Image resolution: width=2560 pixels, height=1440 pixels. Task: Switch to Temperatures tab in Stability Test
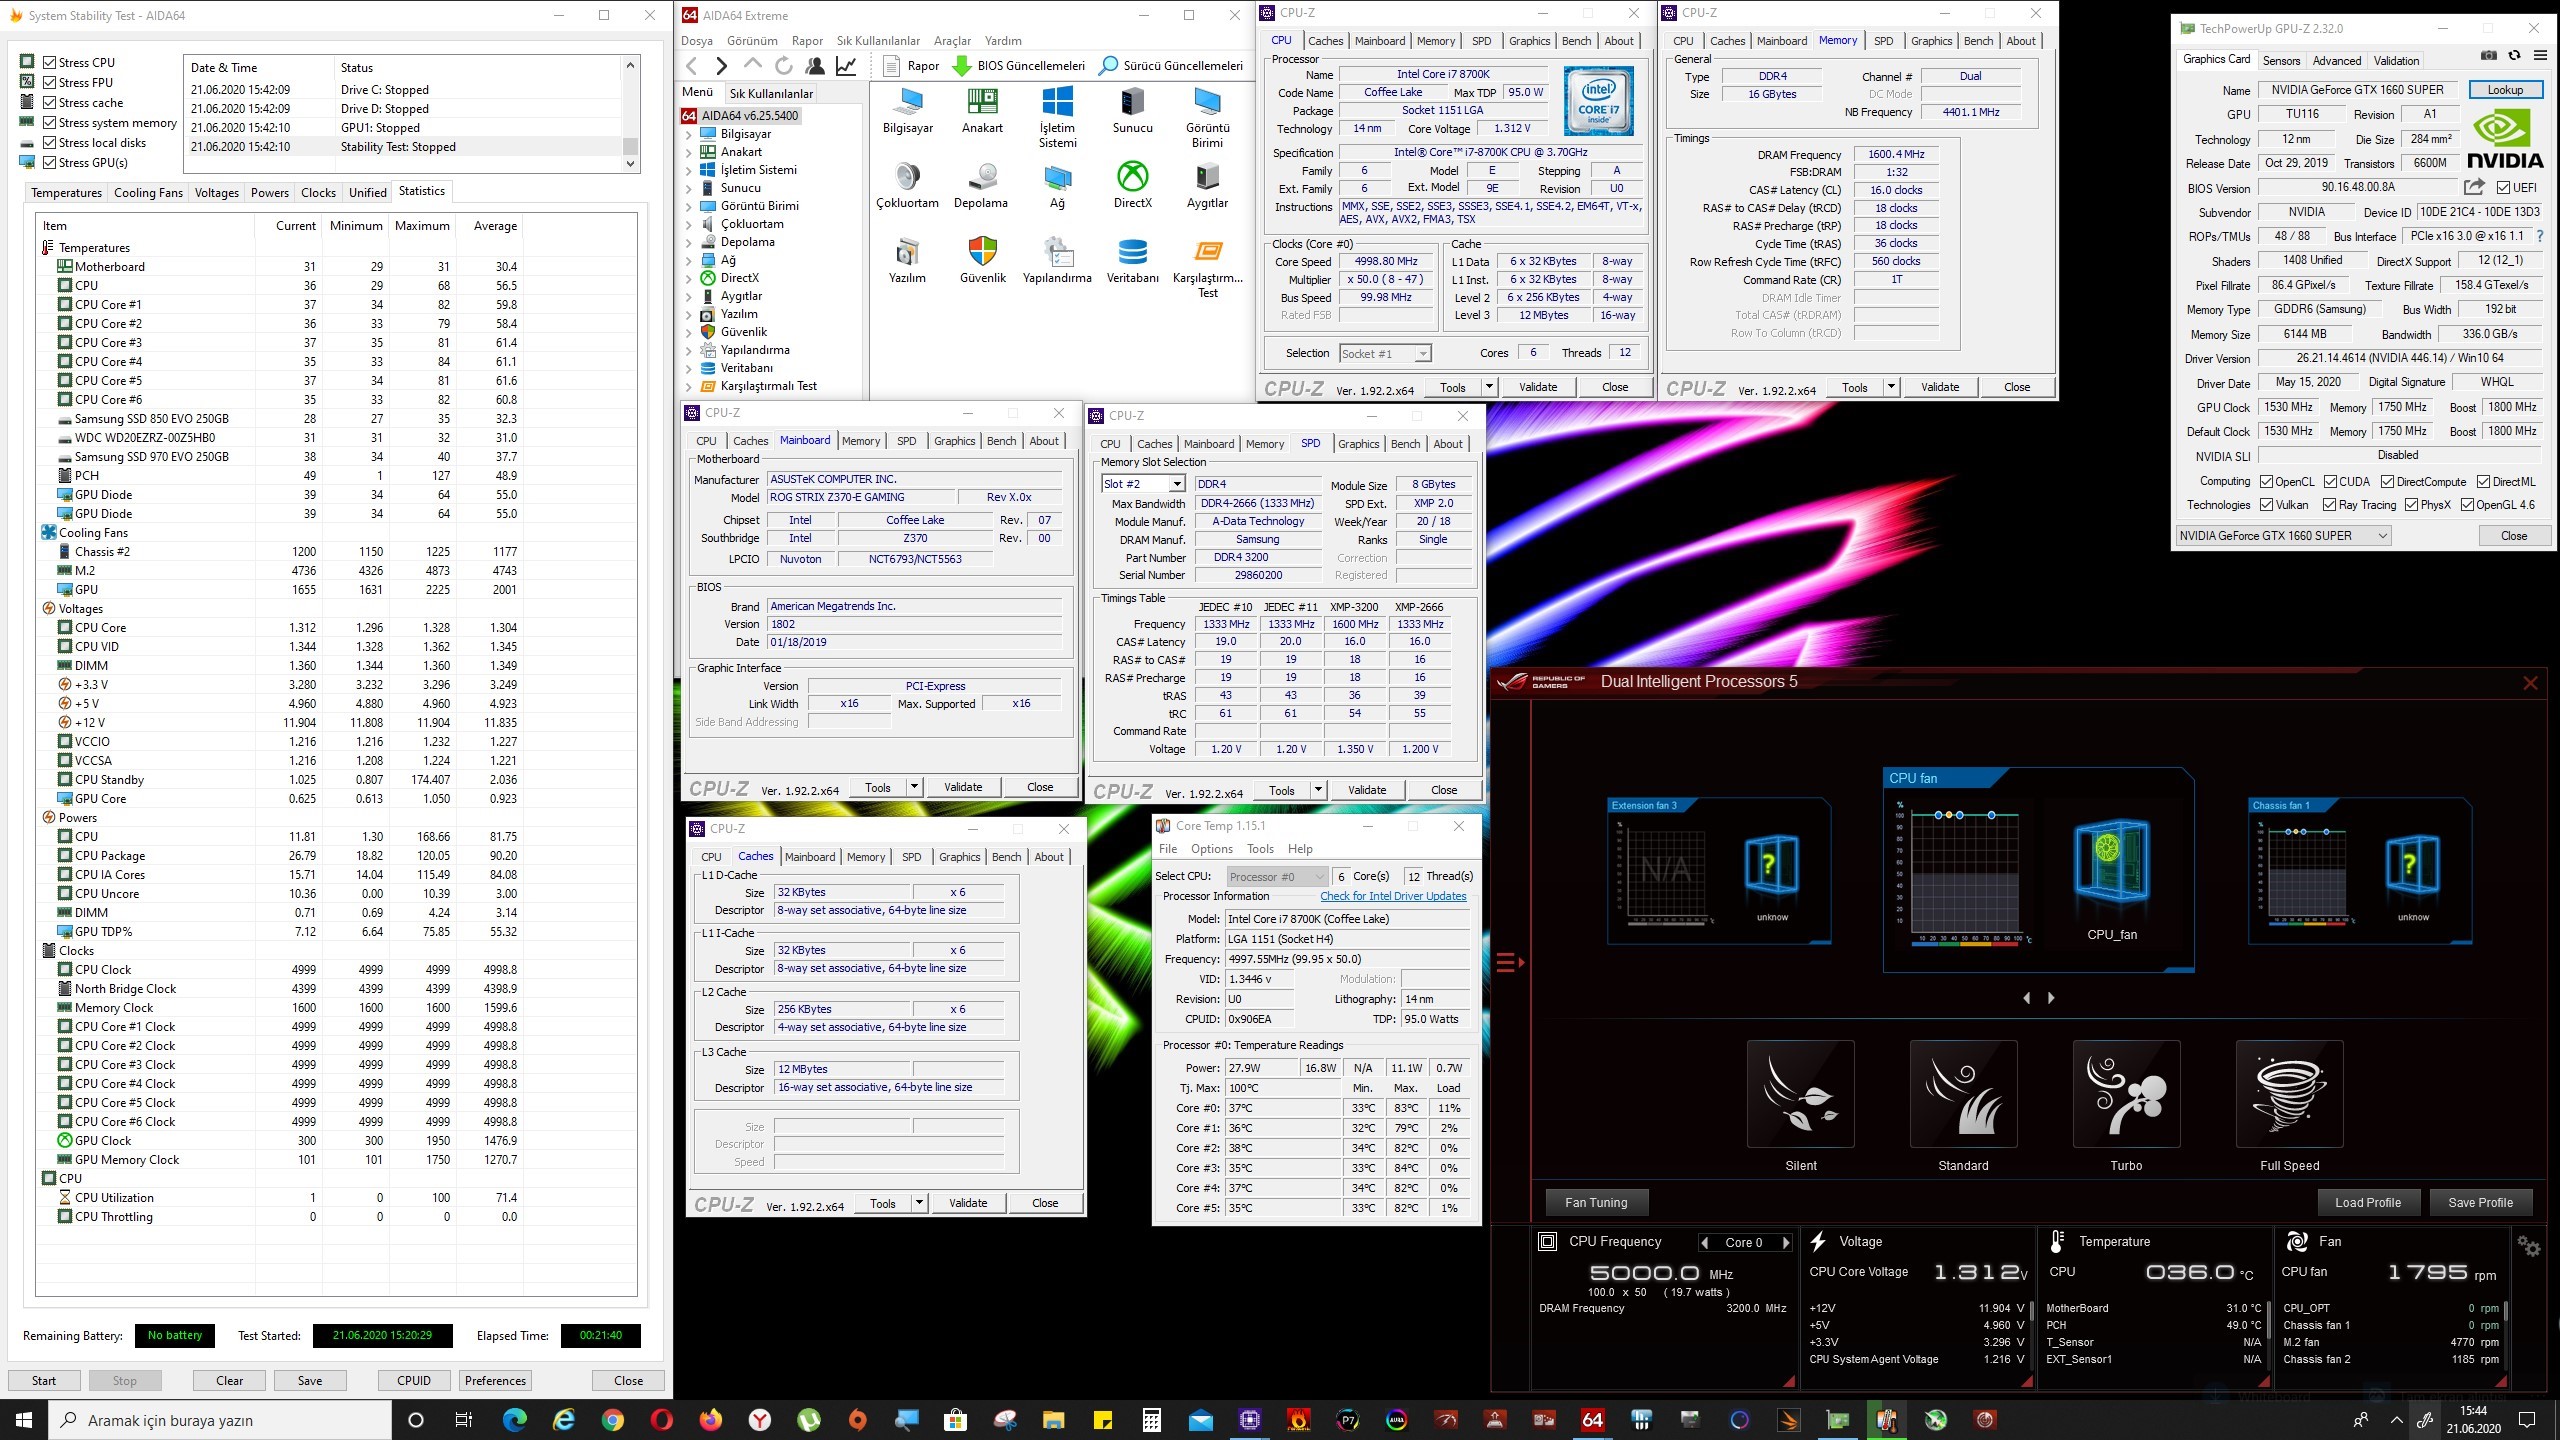point(66,193)
